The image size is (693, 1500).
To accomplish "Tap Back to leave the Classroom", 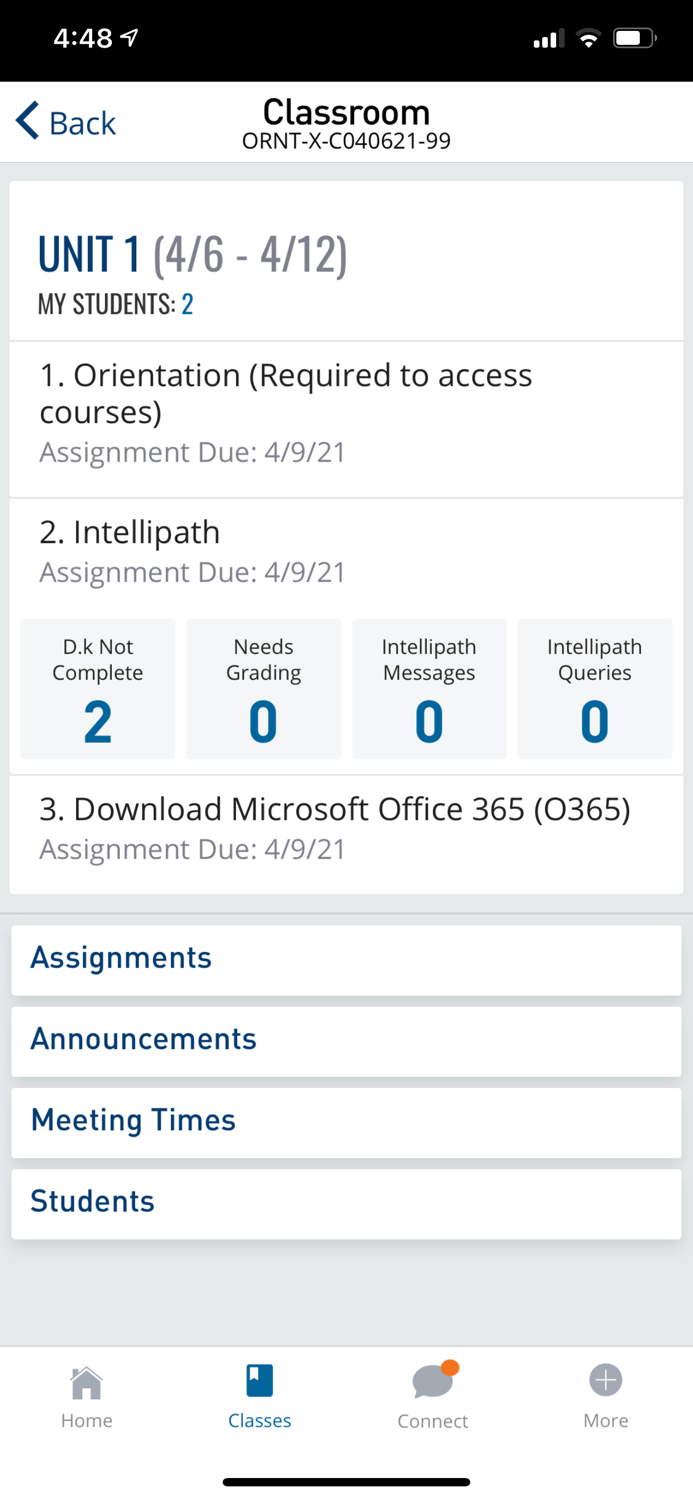I will pos(65,122).
